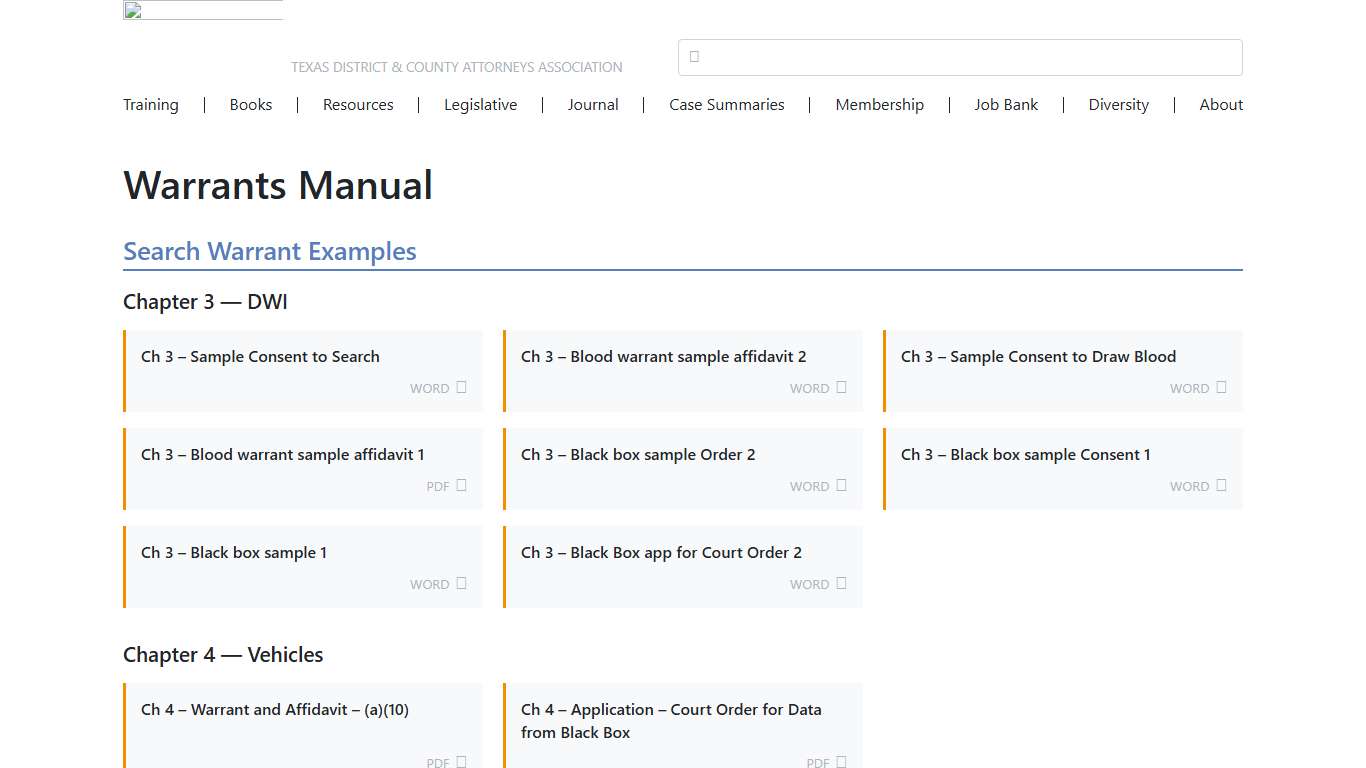1366x768 pixels.
Task: Go to Case Summaries in navigation
Action: coord(726,105)
